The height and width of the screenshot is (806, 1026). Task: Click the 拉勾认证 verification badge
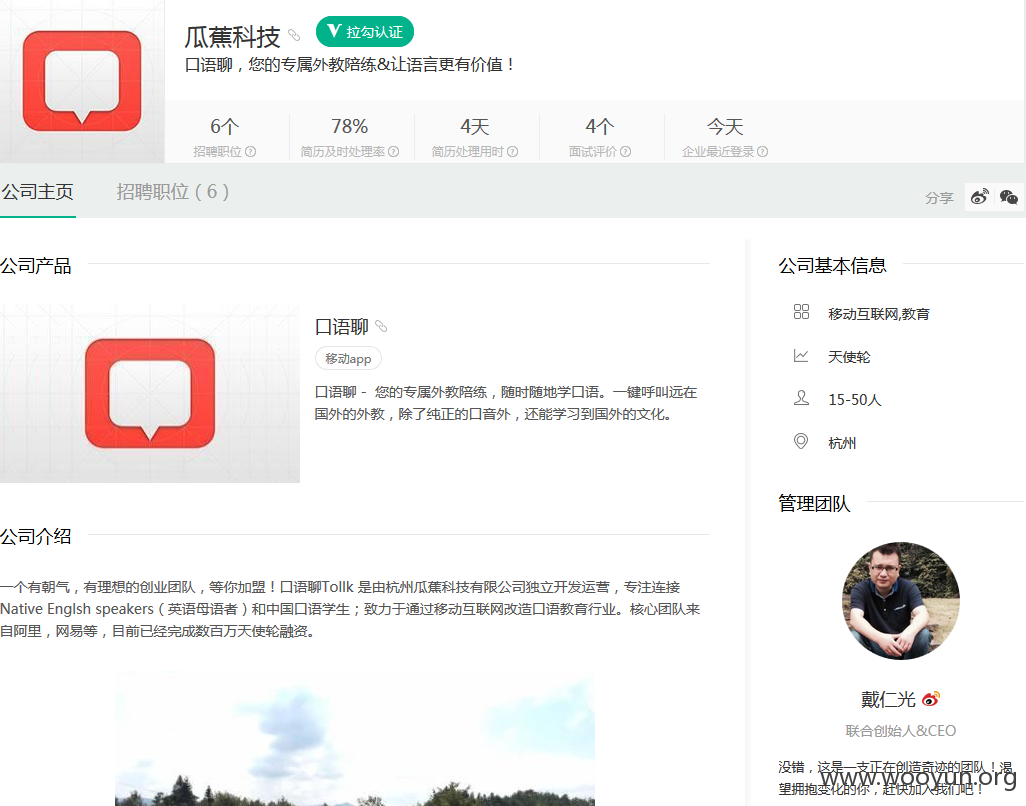point(364,31)
